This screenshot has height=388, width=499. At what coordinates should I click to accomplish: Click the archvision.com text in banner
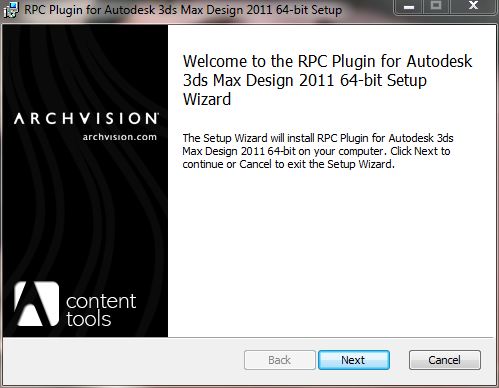119,137
